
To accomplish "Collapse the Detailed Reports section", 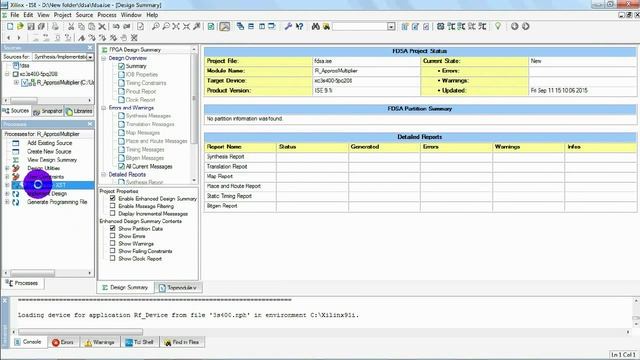I will pos(104,175).
